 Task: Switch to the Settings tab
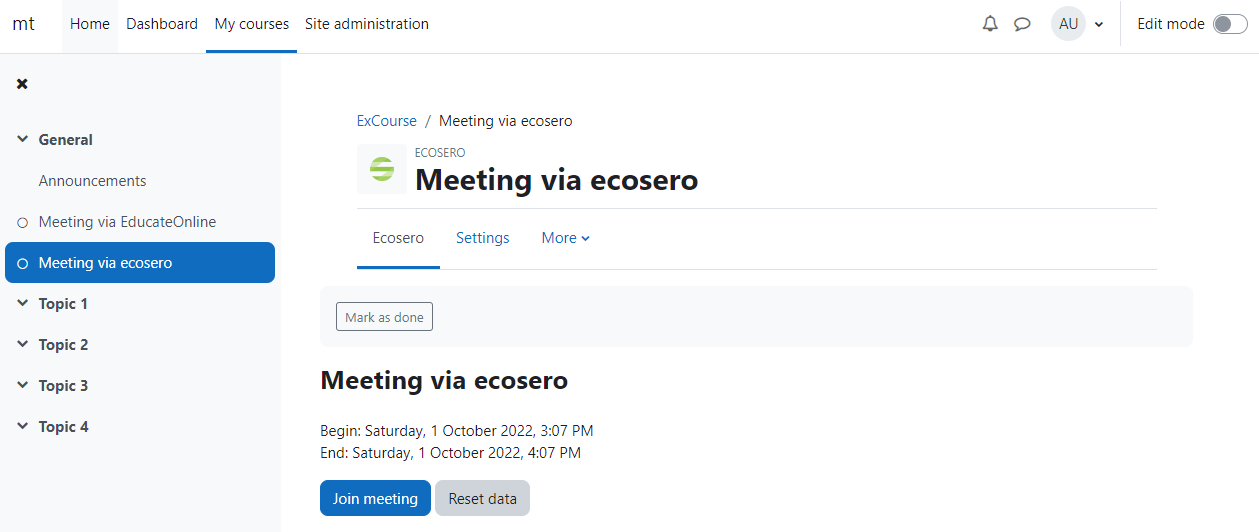[482, 238]
